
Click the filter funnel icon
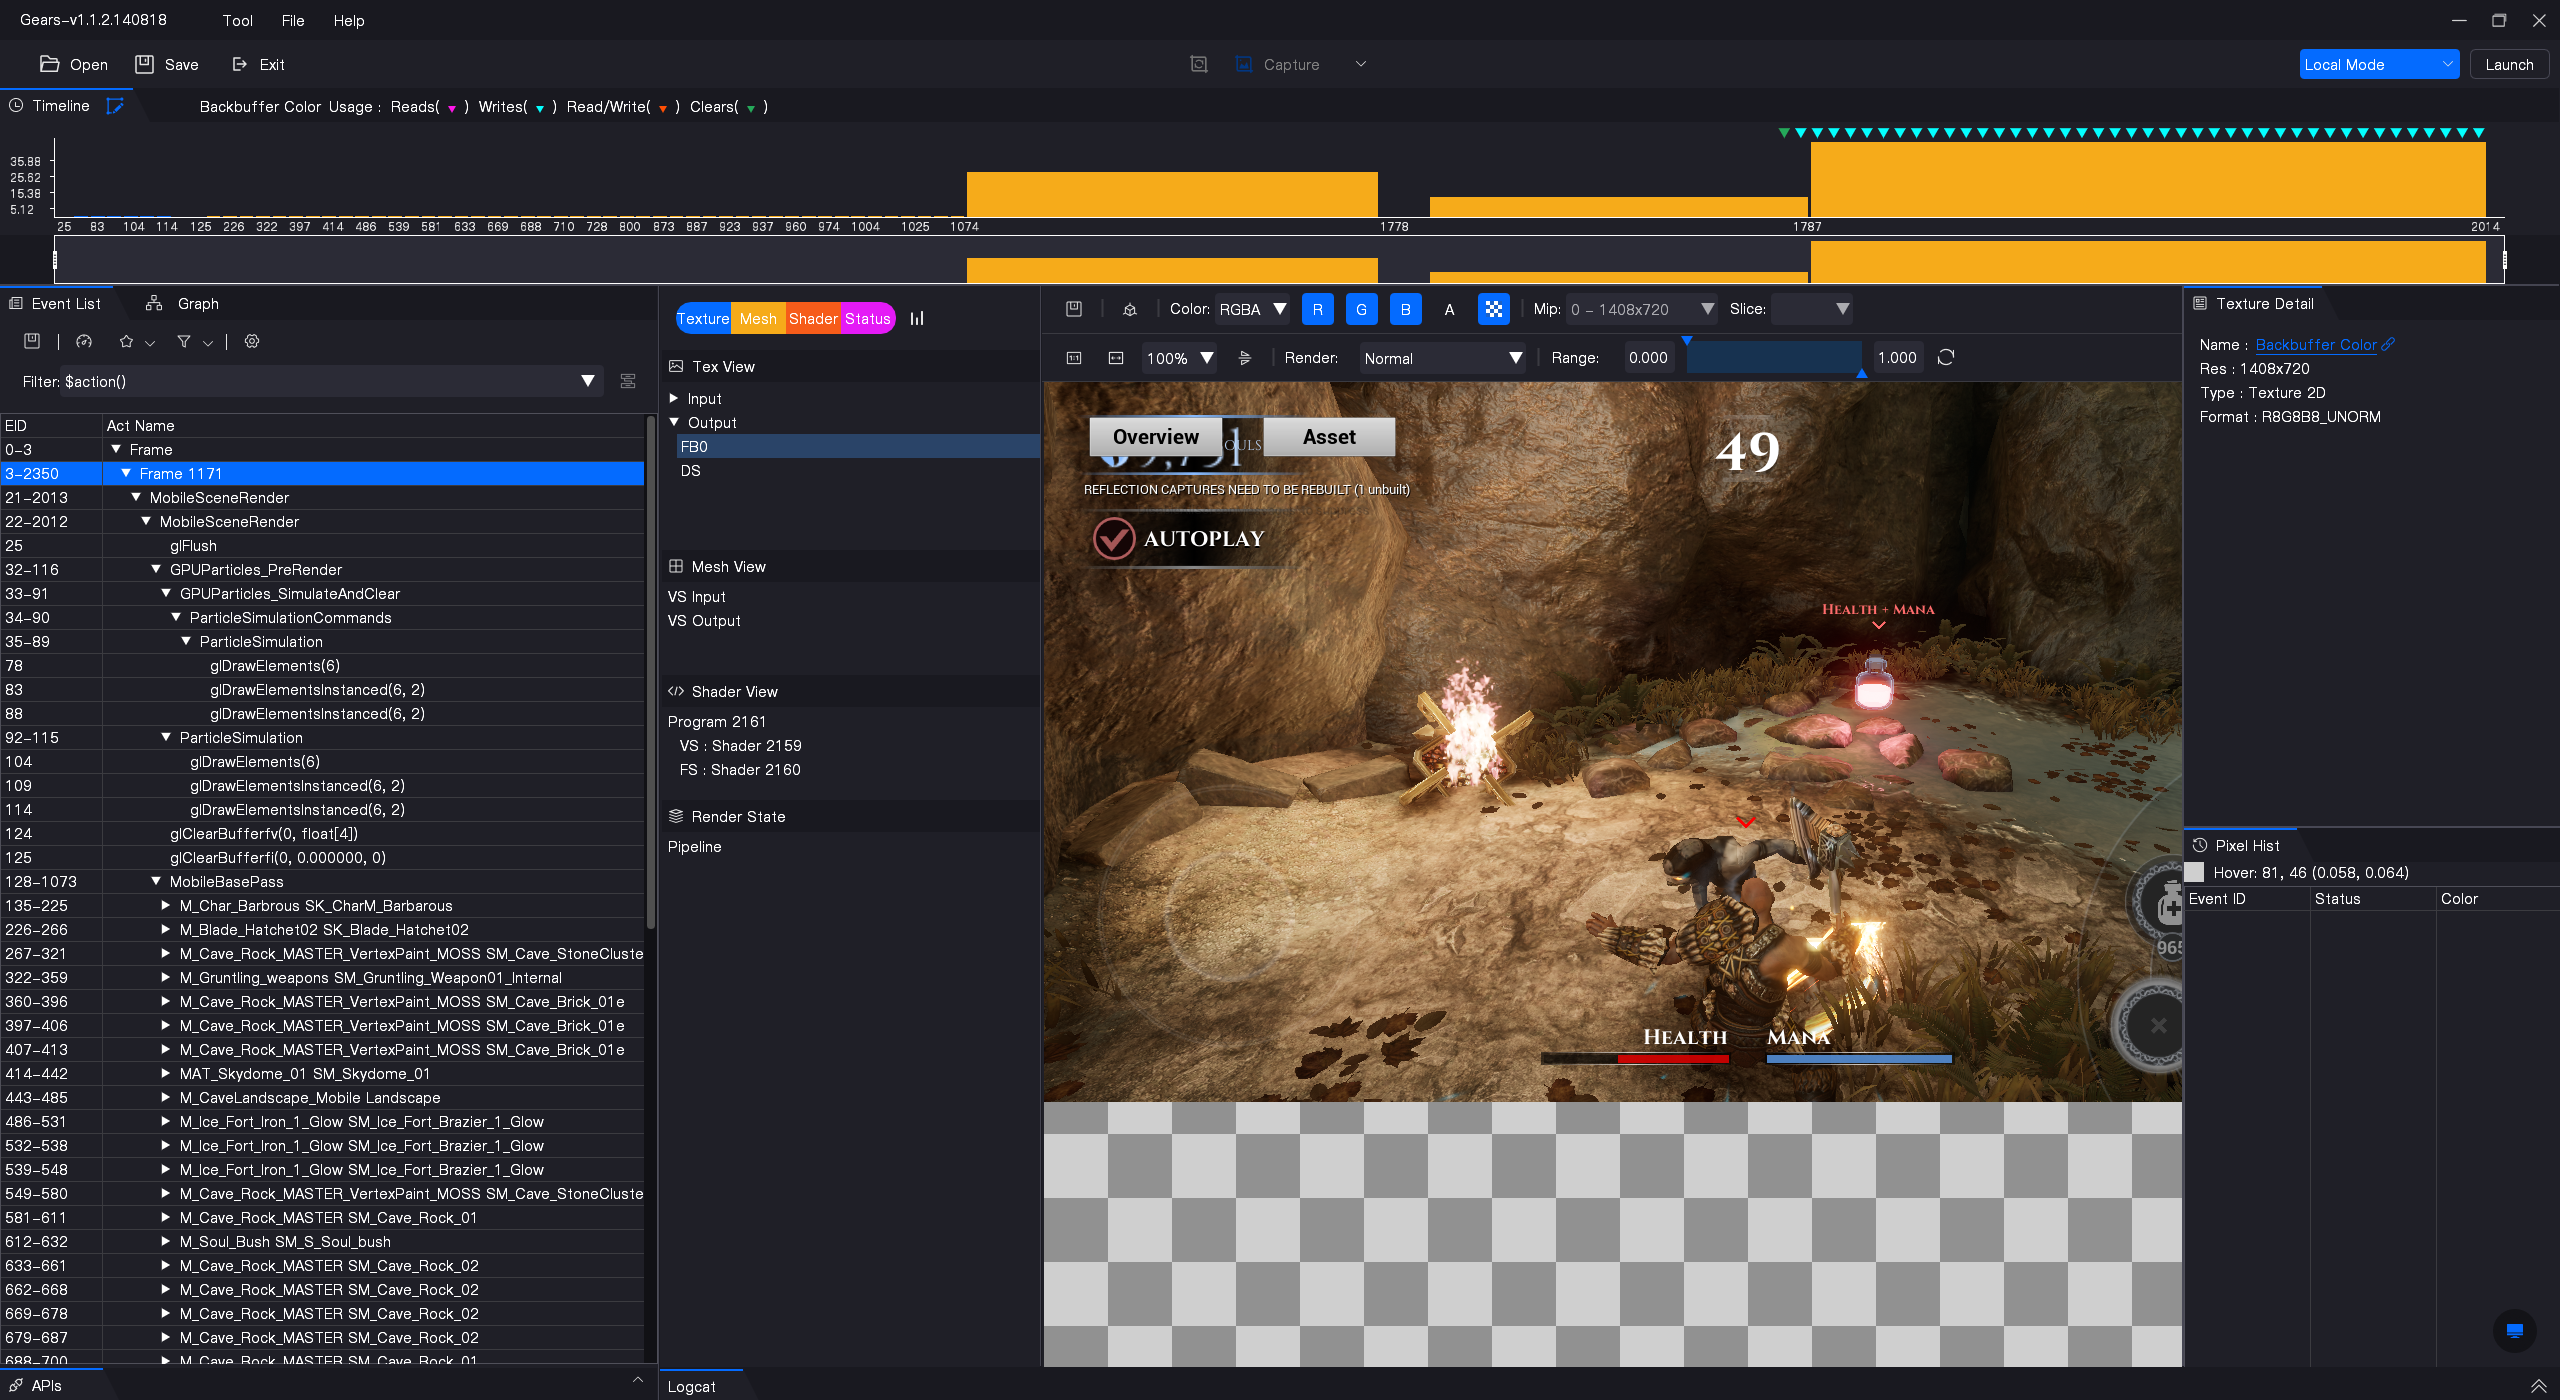[x=184, y=342]
